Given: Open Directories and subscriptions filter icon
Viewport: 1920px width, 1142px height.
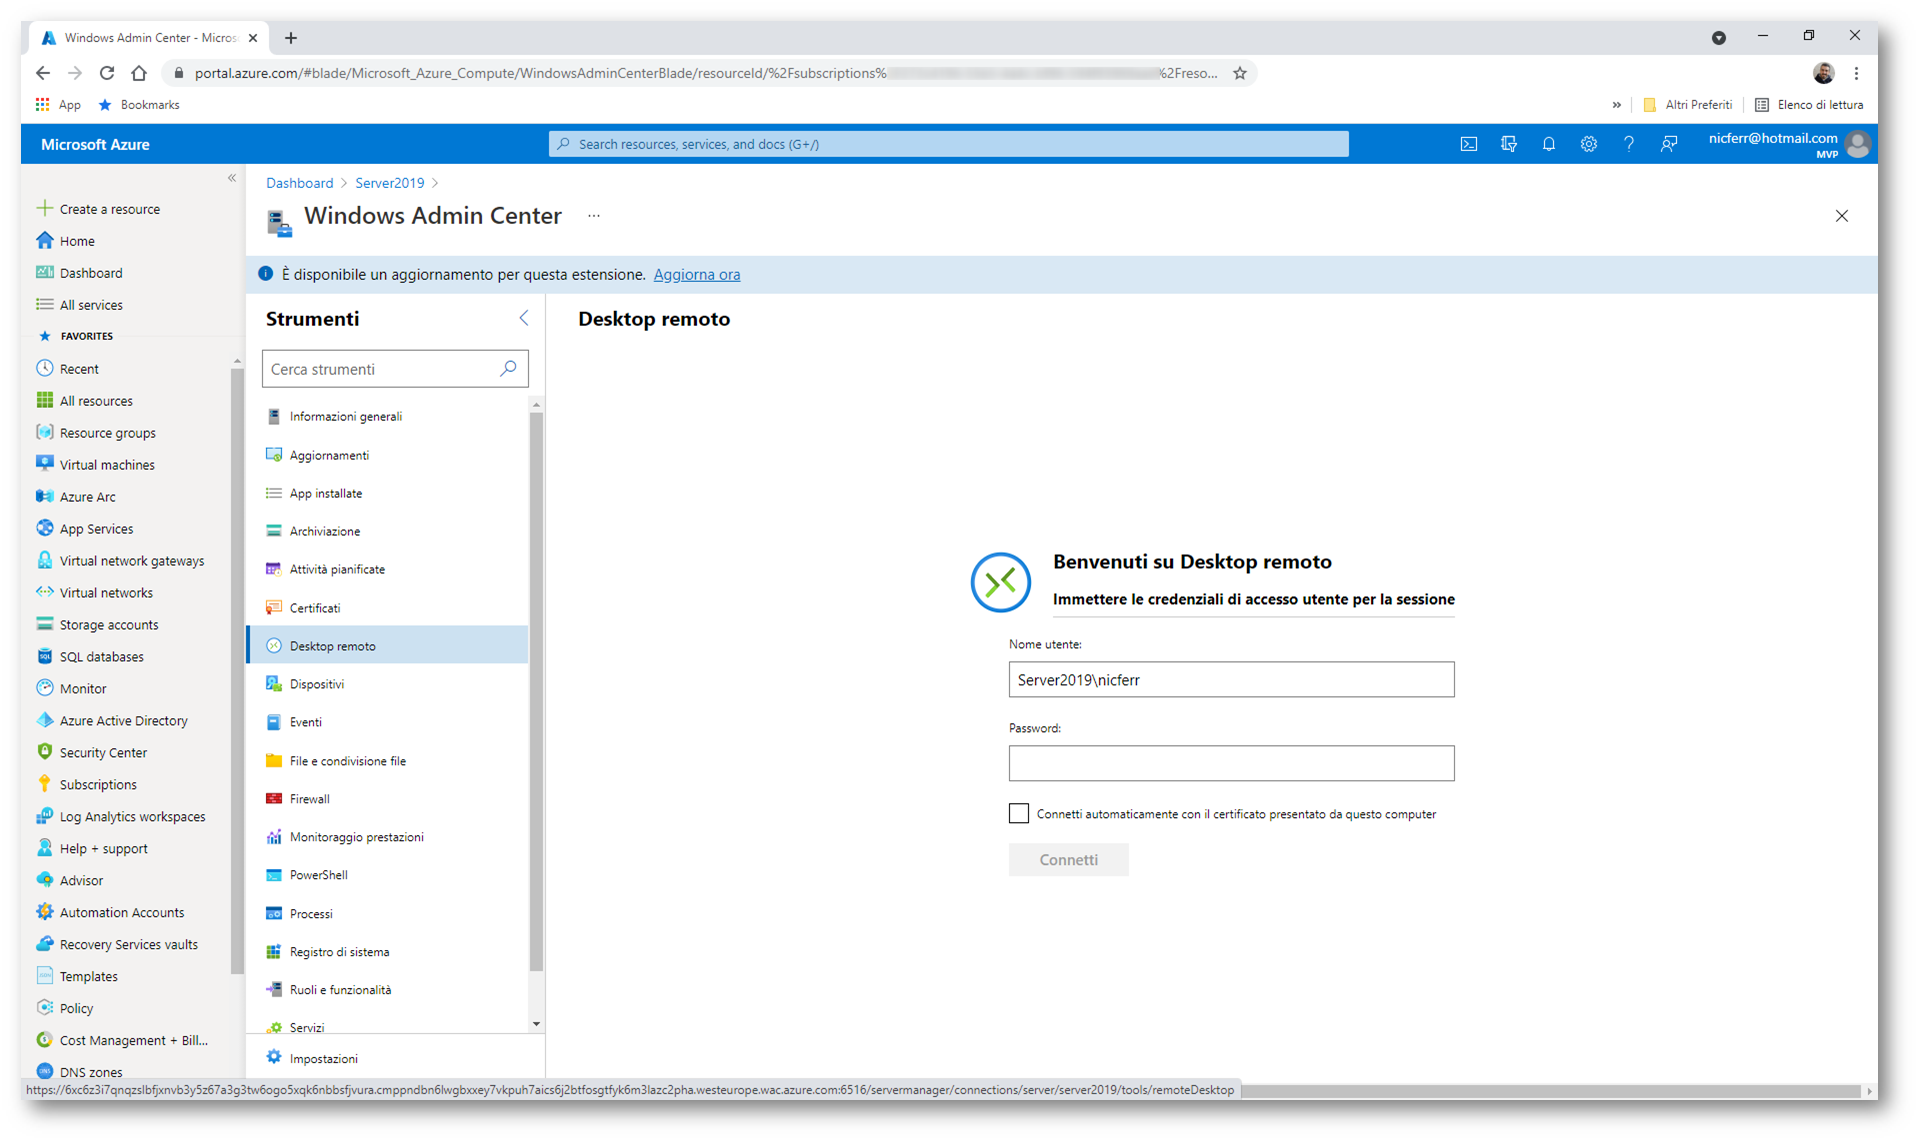Looking at the screenshot, I should [x=1509, y=144].
